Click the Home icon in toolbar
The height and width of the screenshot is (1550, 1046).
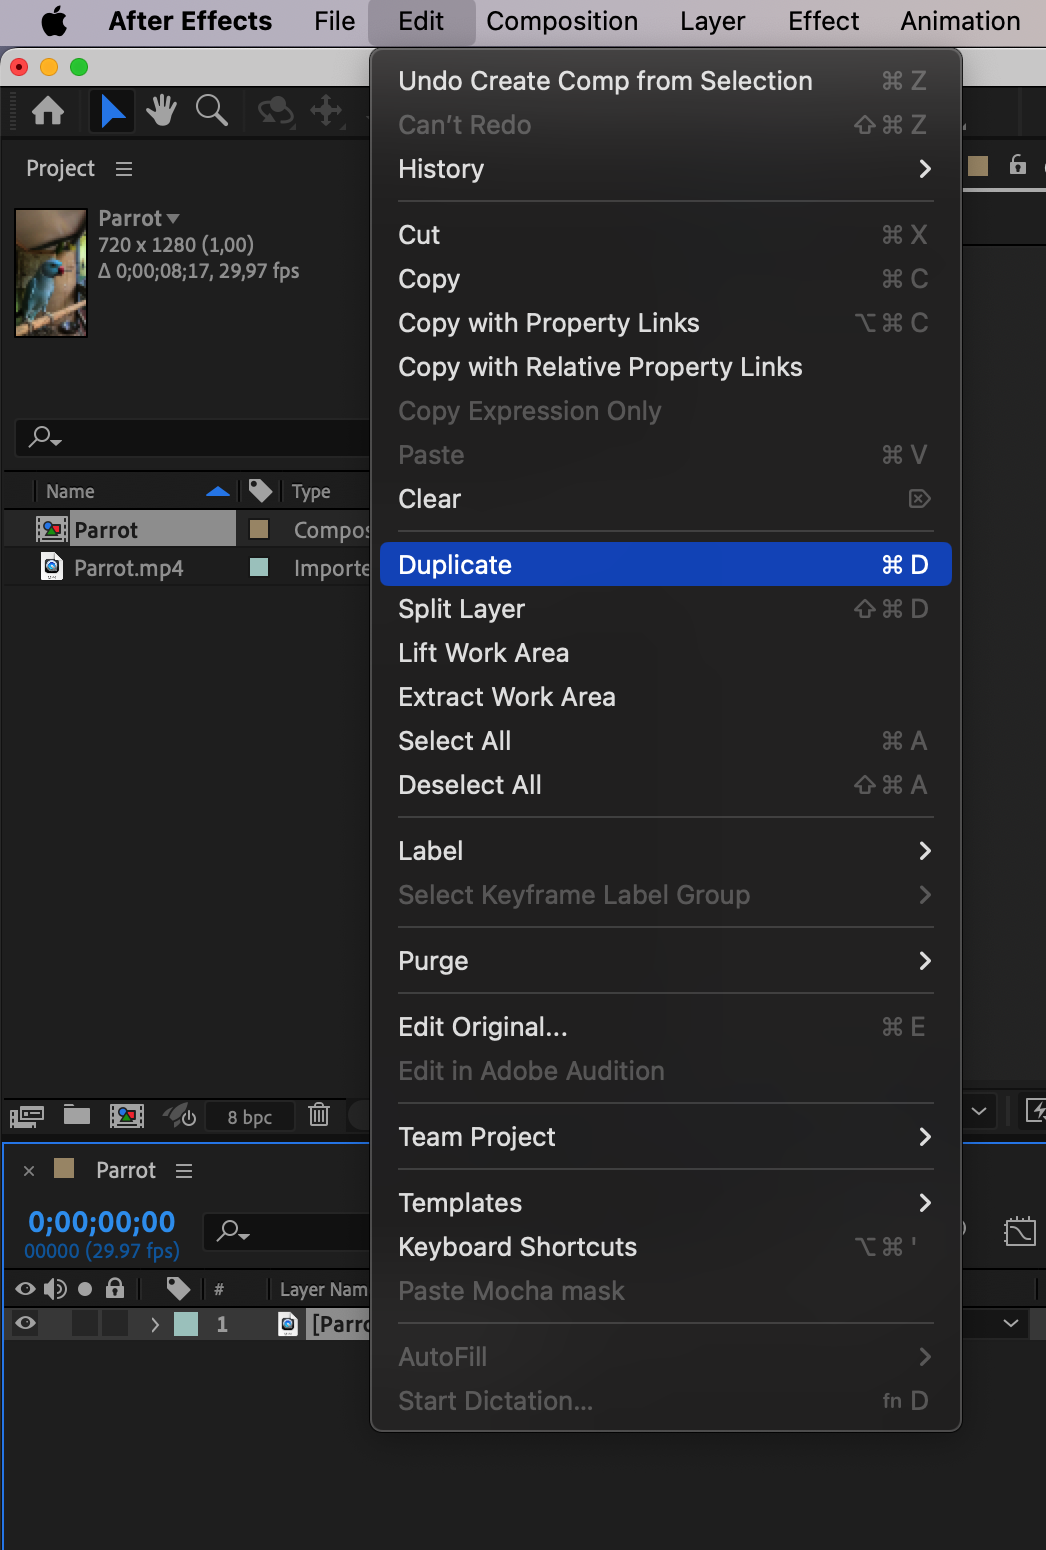tap(48, 111)
